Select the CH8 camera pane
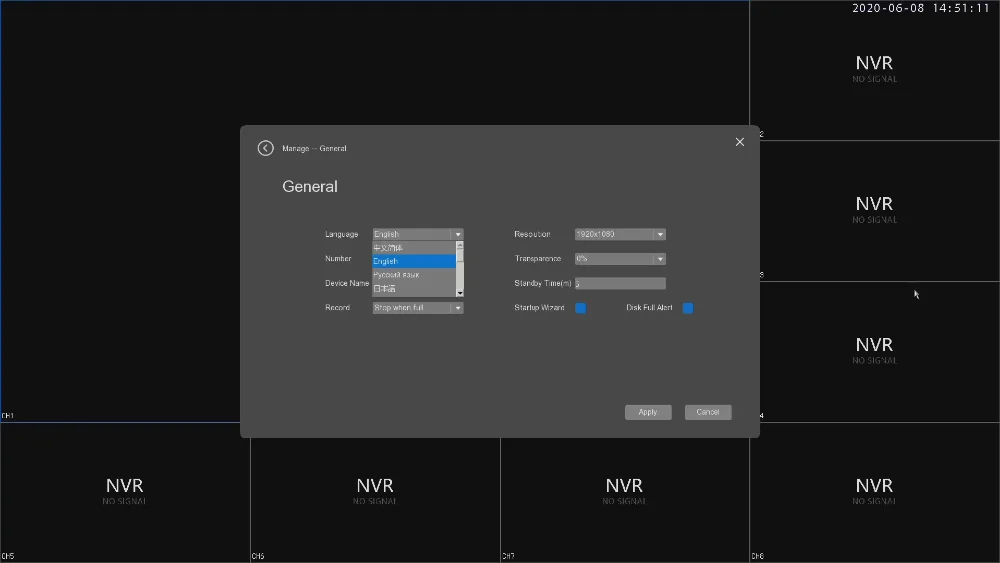The image size is (1000, 563). coord(874,492)
